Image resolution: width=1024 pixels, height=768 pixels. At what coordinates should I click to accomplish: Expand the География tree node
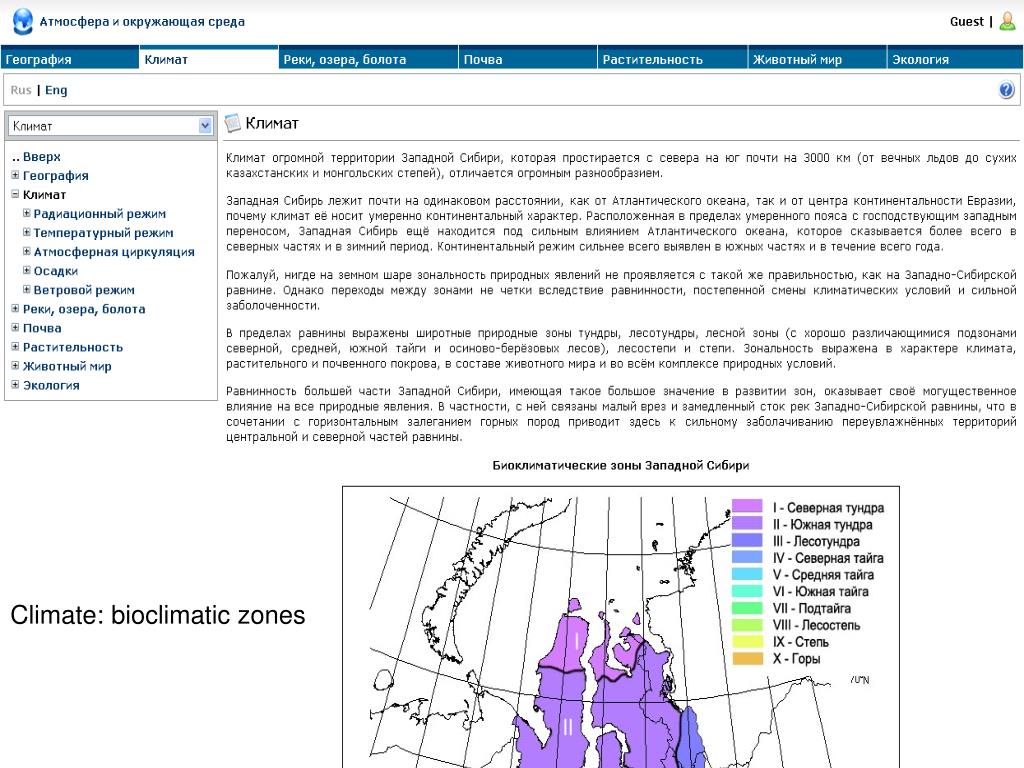pyautogui.click(x=15, y=176)
